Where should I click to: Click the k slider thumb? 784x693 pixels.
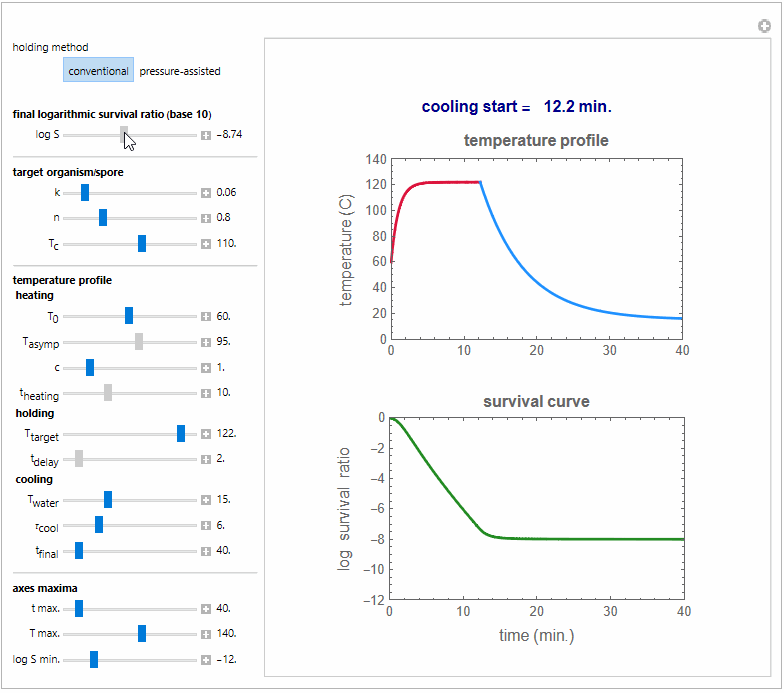tap(85, 192)
